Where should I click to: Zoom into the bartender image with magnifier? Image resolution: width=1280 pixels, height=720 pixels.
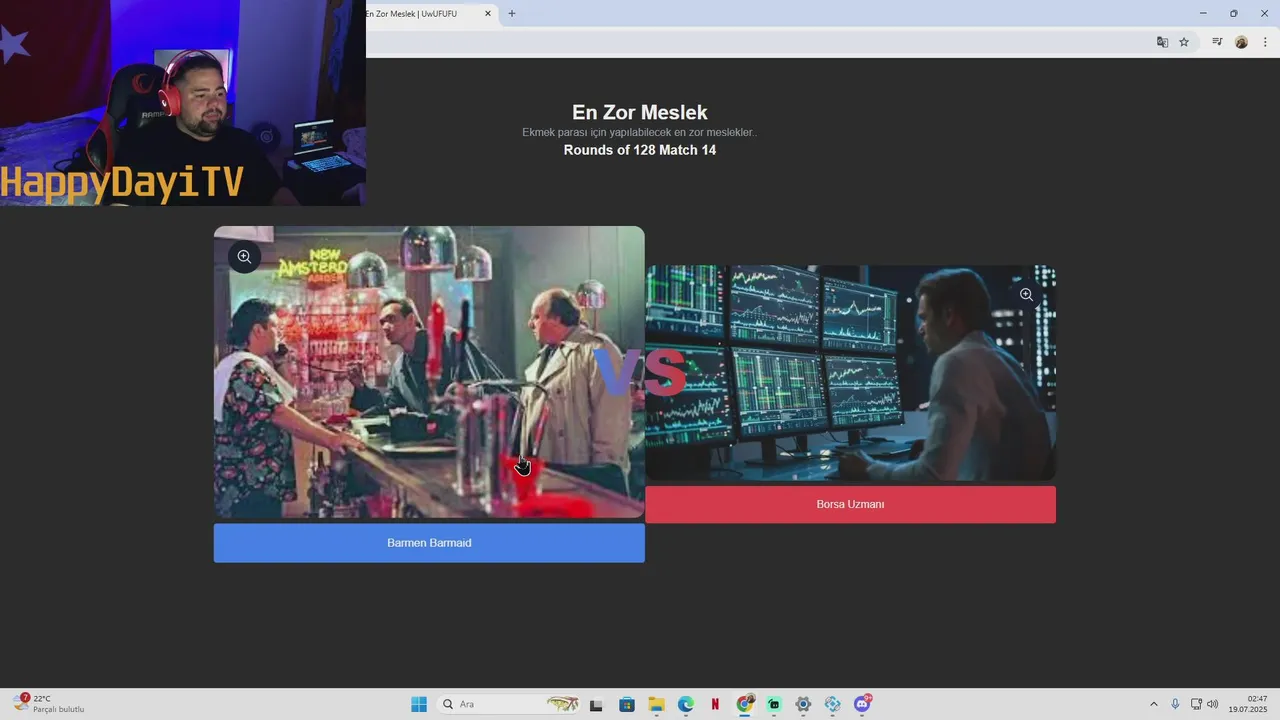pos(244,257)
